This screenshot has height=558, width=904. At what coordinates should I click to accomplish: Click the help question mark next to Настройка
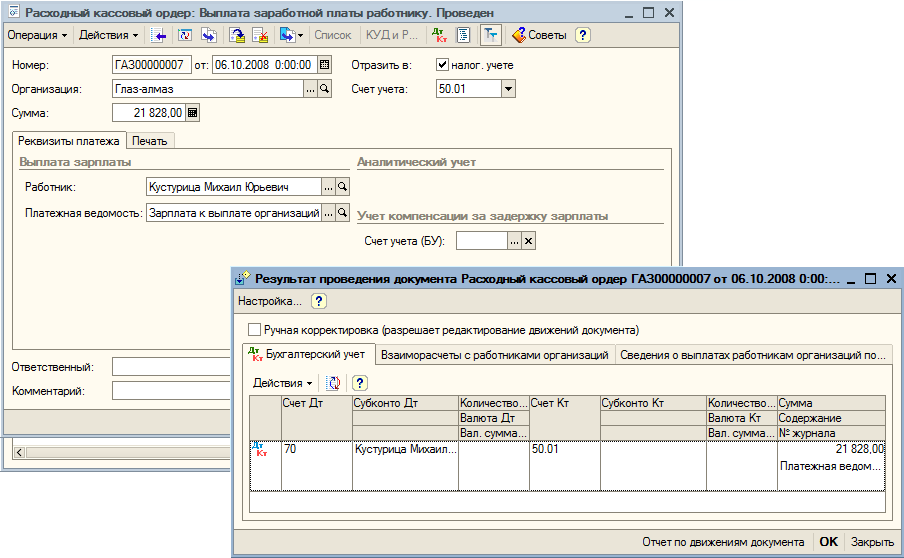[x=318, y=301]
